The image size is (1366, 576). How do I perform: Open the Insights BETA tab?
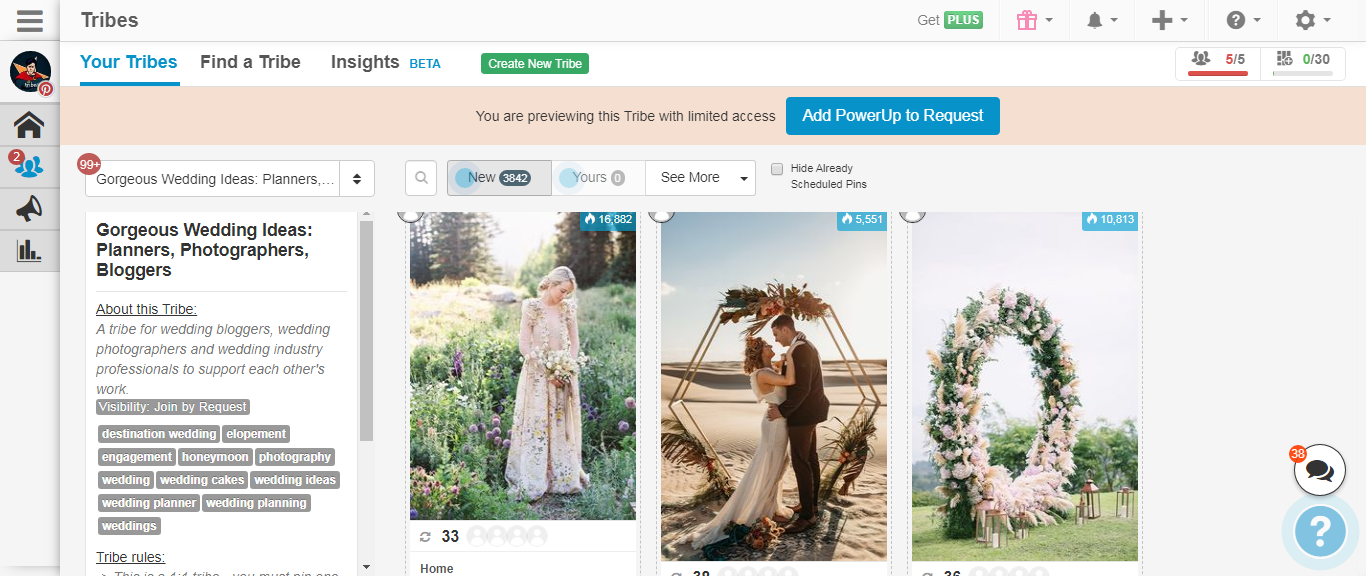[x=385, y=62]
